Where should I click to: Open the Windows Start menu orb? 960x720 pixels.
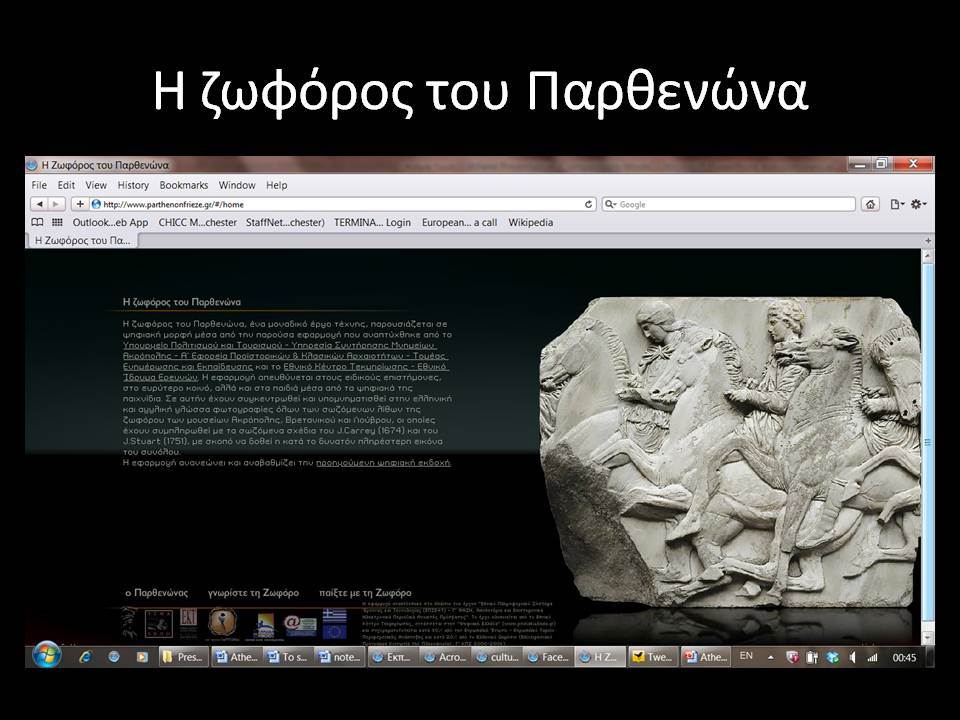point(47,656)
